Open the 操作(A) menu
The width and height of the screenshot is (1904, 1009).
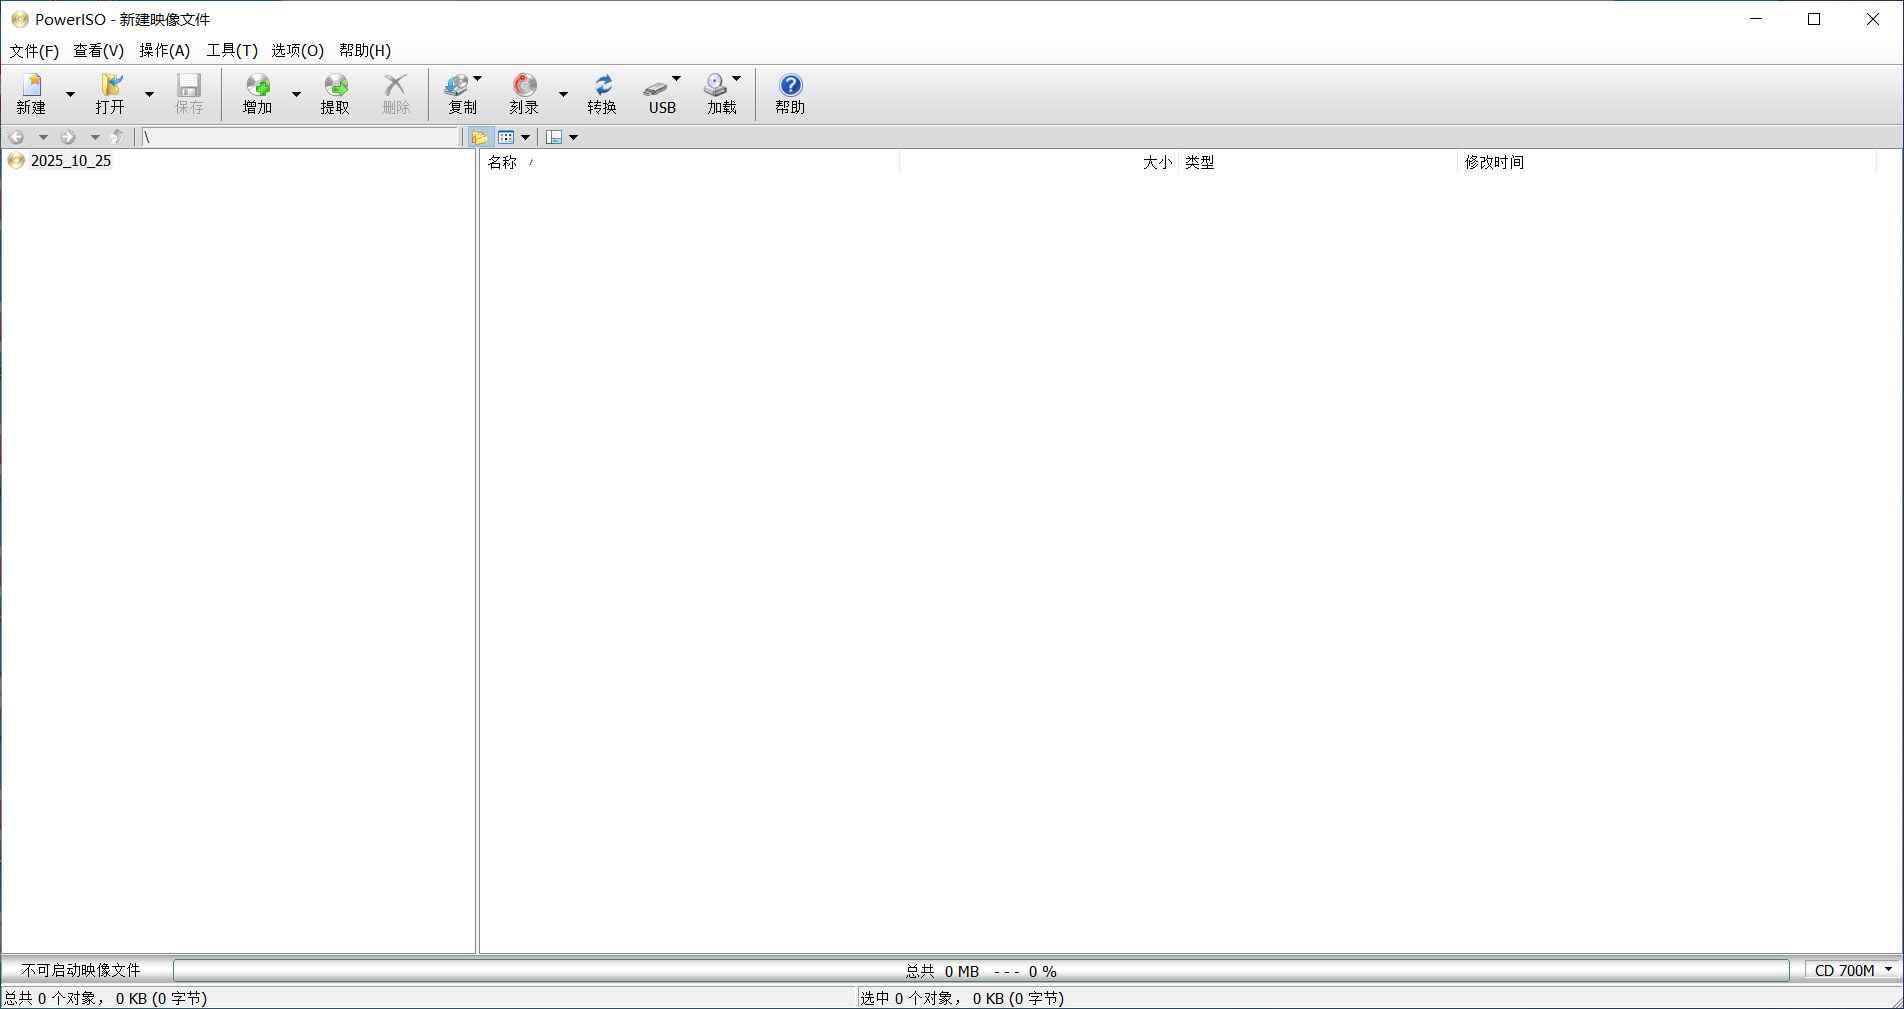pyautogui.click(x=164, y=50)
